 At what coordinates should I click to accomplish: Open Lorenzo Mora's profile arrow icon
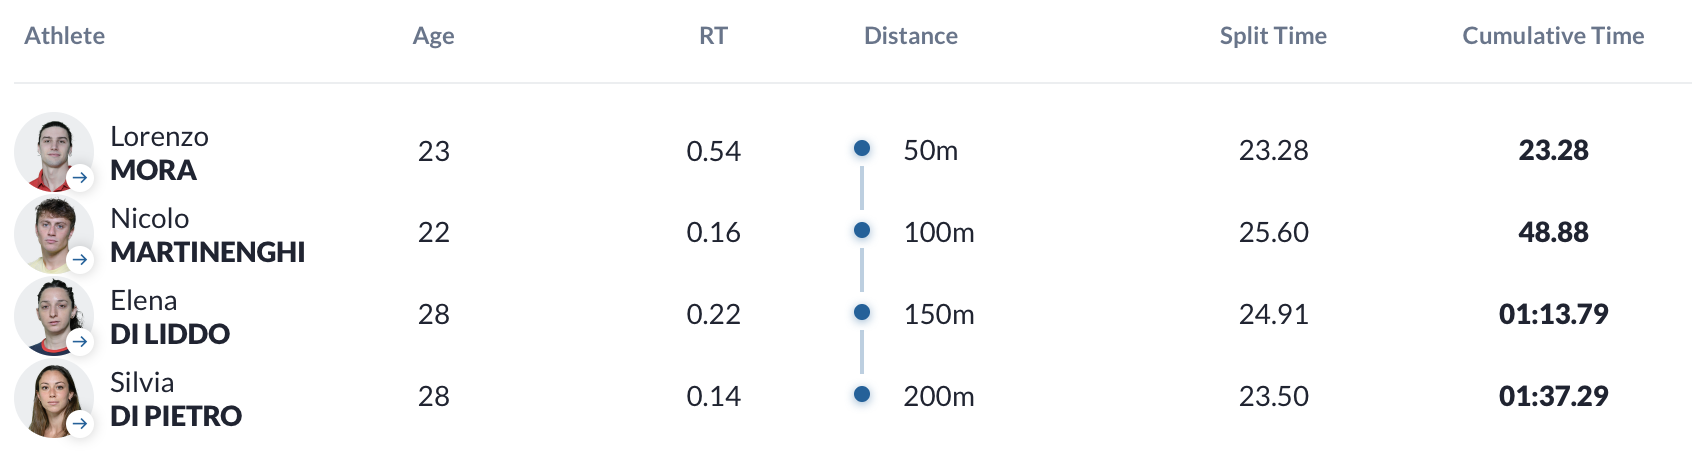pyautogui.click(x=80, y=178)
